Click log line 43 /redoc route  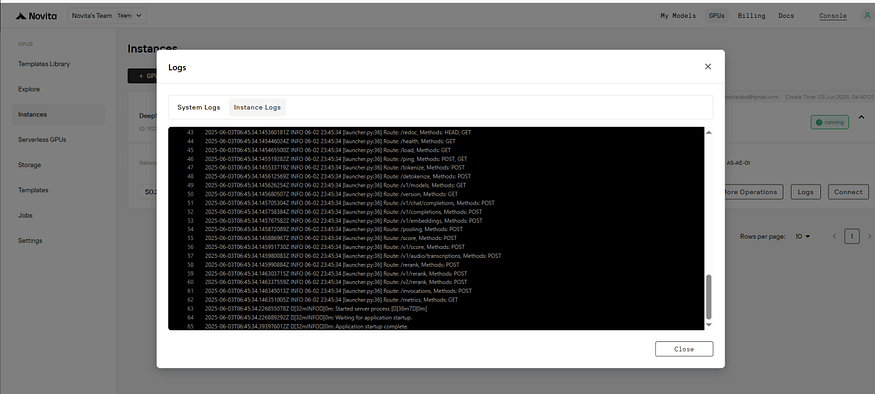pyautogui.click(x=338, y=132)
